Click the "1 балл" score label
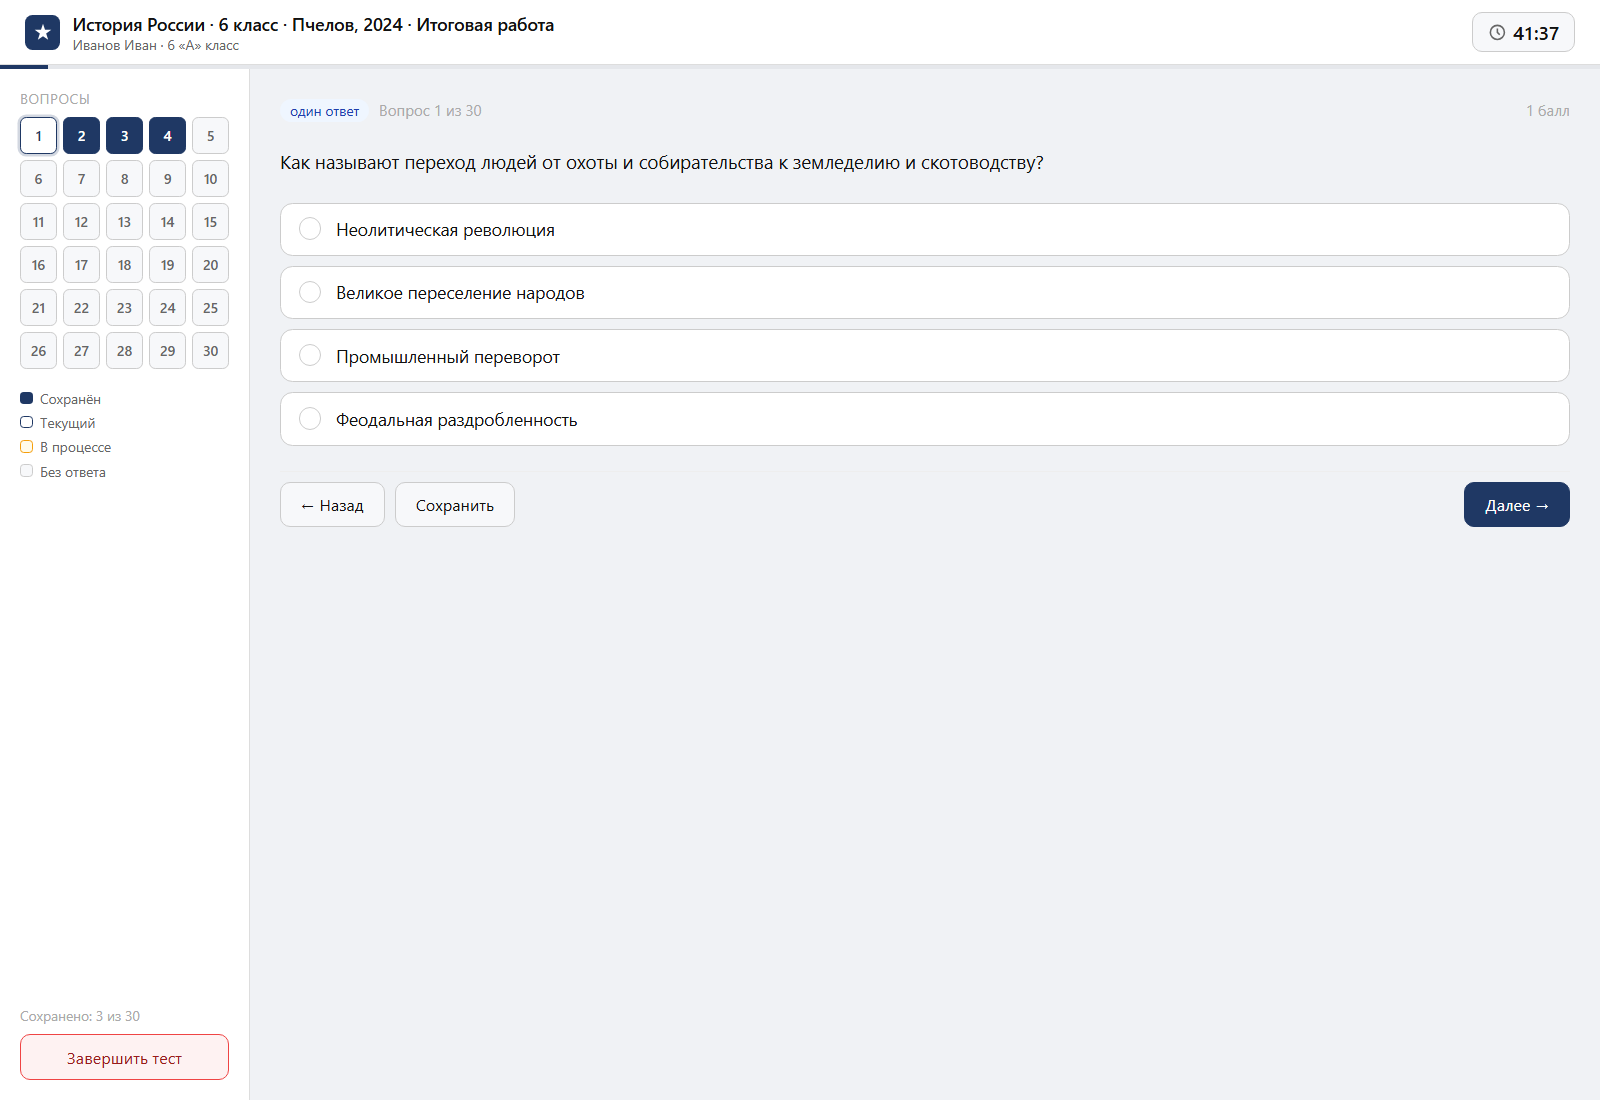Image resolution: width=1600 pixels, height=1100 pixels. pos(1547,111)
